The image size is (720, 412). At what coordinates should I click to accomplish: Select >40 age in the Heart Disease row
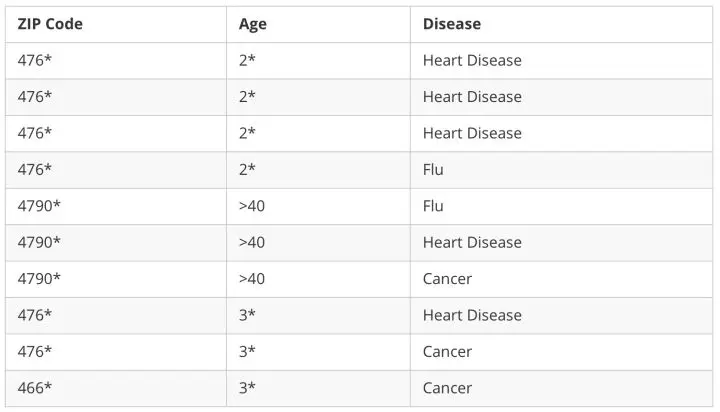252,242
